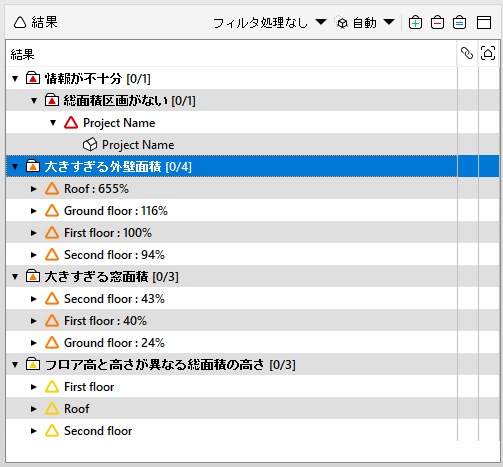503x467 pixels.
Task: Click the expand all results icon
Action: (x=415, y=23)
